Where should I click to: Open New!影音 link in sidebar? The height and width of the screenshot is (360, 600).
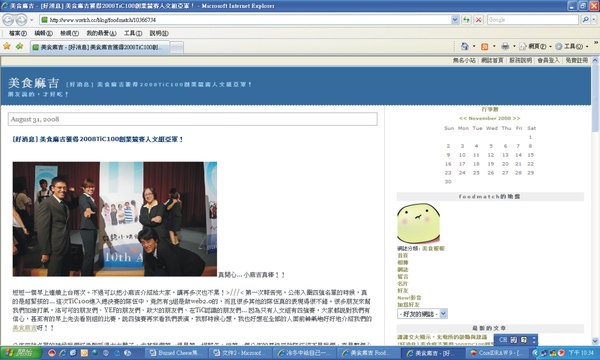coord(409,298)
